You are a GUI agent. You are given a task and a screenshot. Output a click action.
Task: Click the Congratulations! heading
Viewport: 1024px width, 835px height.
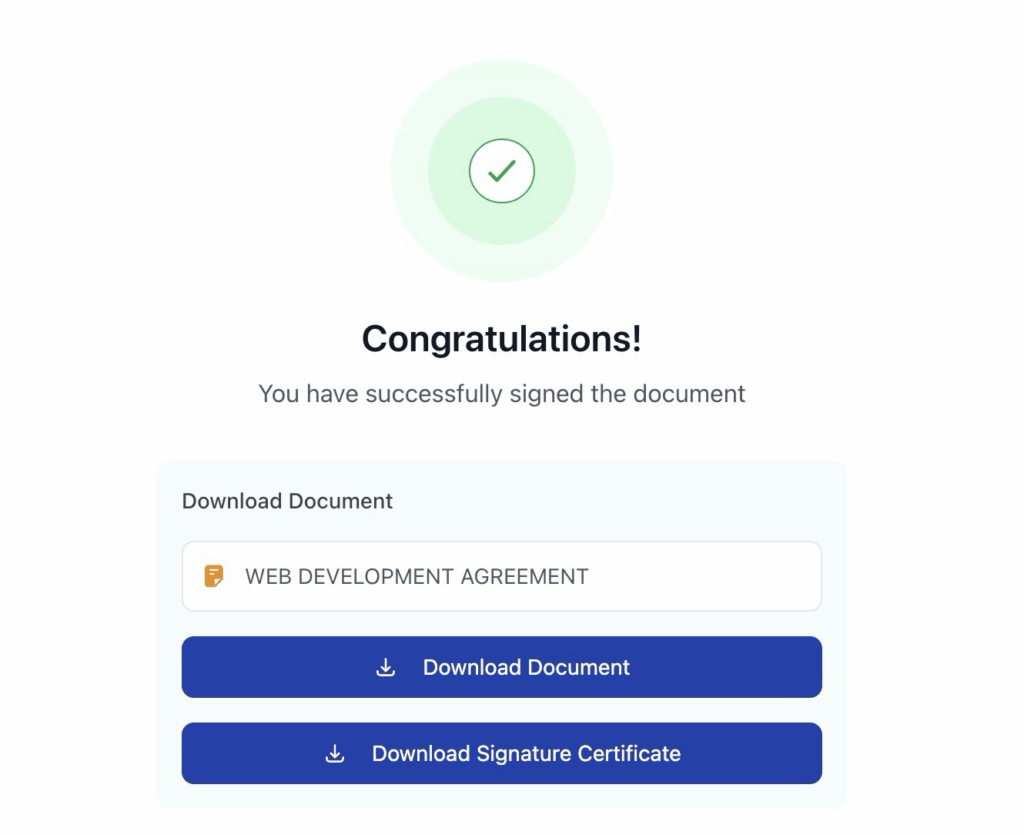click(x=502, y=339)
